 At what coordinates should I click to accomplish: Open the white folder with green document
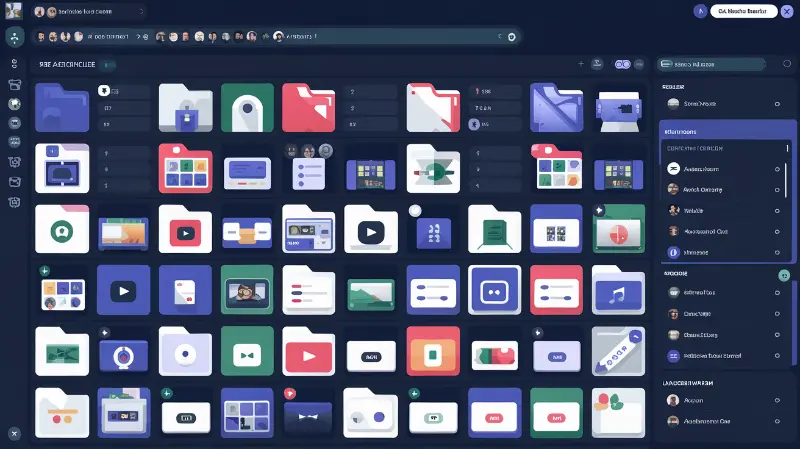coord(494,229)
